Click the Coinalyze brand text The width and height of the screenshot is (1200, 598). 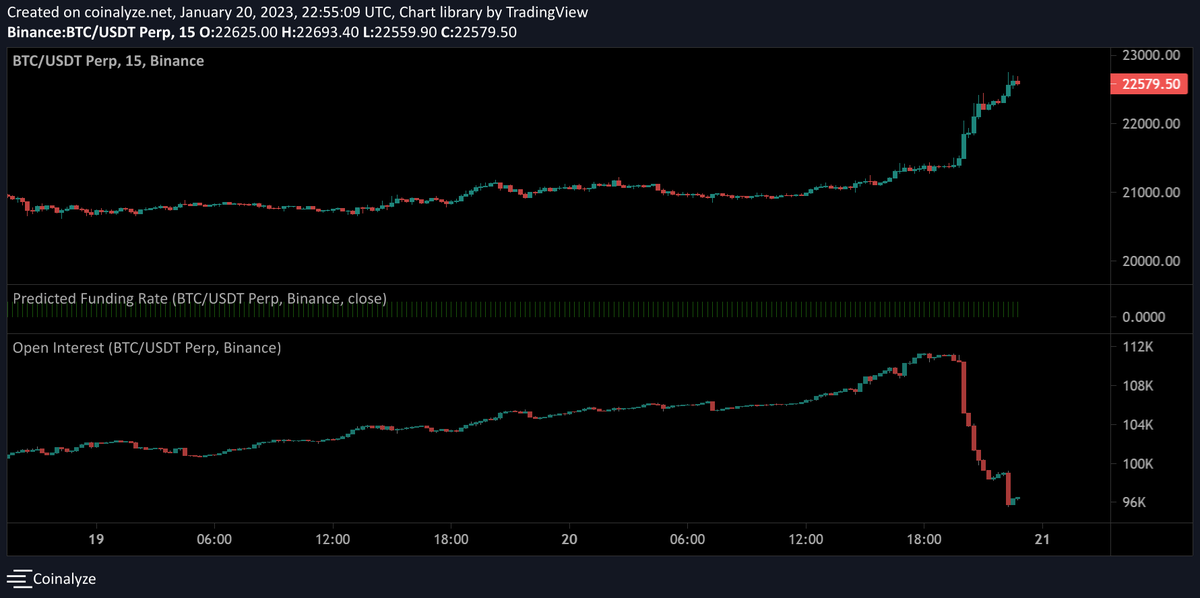[x=65, y=578]
